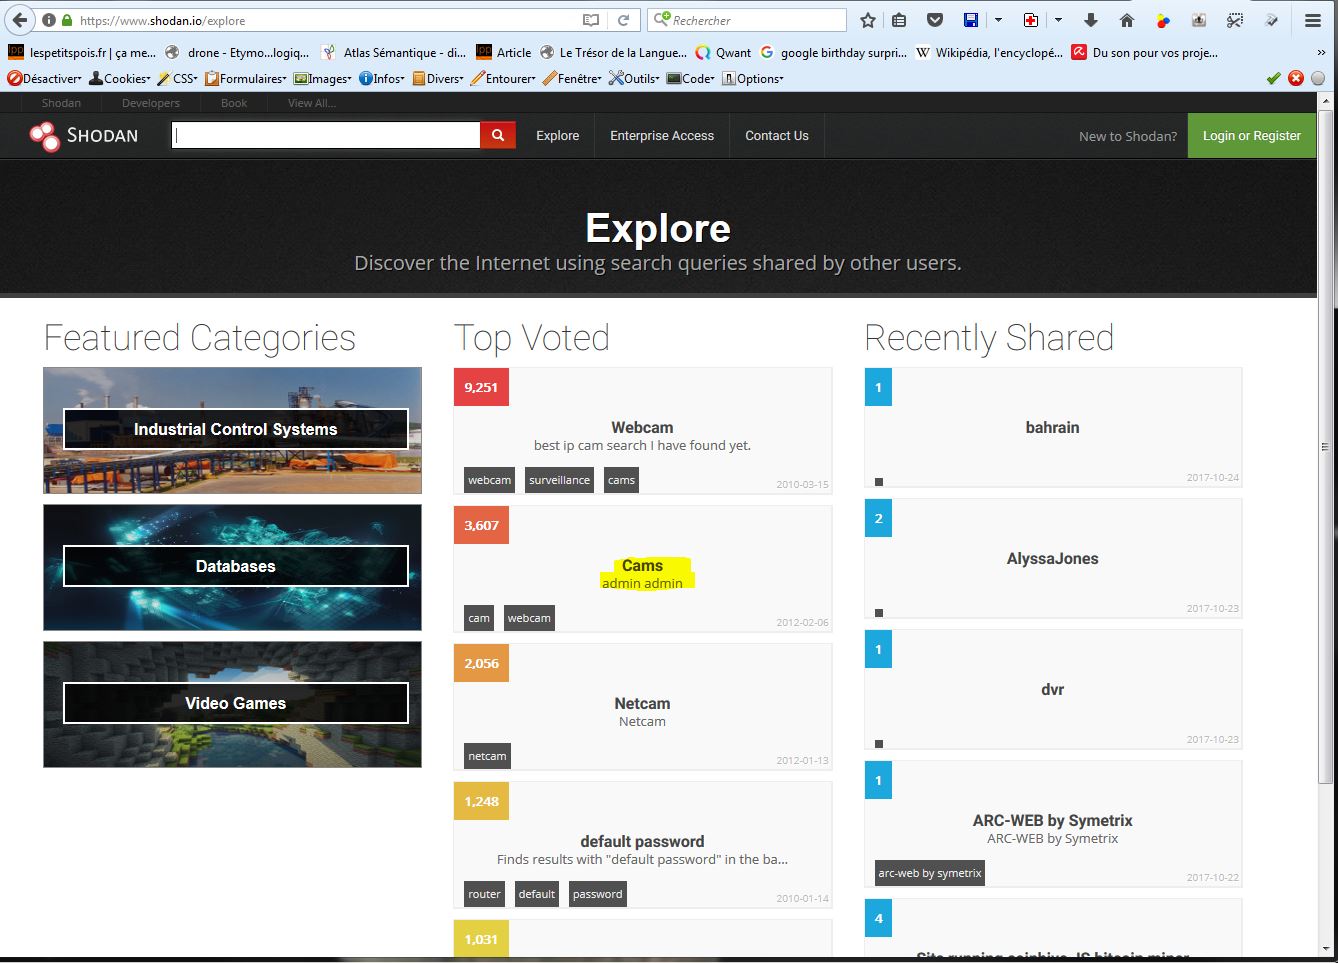Bookmark this page with the star icon
Image resolution: width=1338 pixels, height=963 pixels.
pos(868,20)
